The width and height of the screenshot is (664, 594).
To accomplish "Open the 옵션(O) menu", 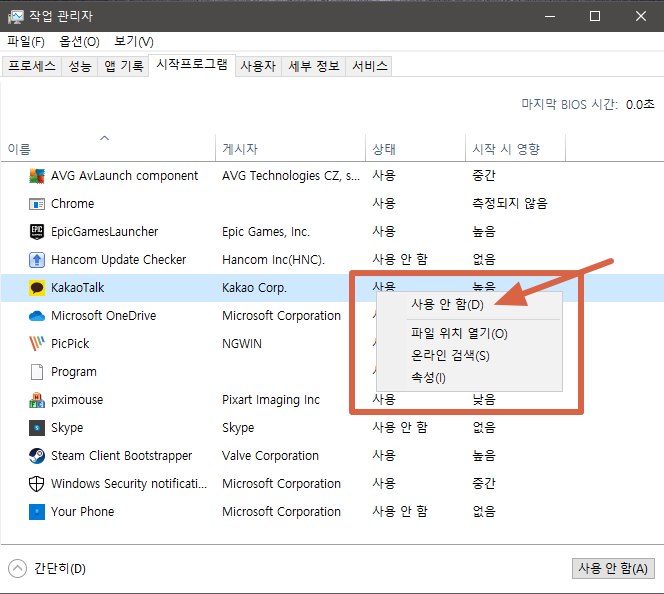I will click(79, 41).
